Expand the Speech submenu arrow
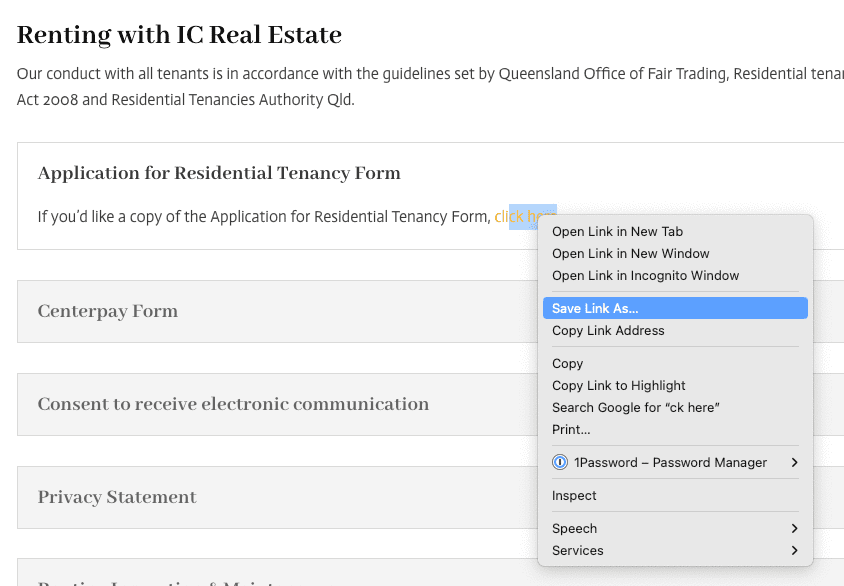844x586 pixels. point(795,528)
